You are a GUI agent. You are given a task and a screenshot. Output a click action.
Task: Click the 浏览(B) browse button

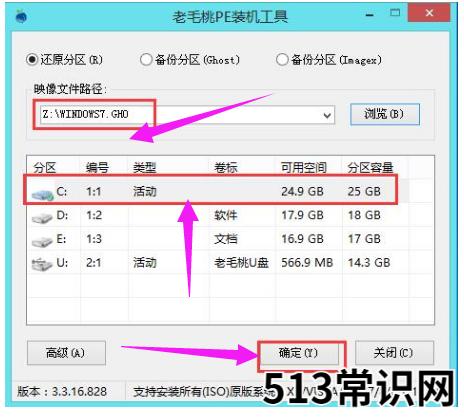(x=385, y=114)
